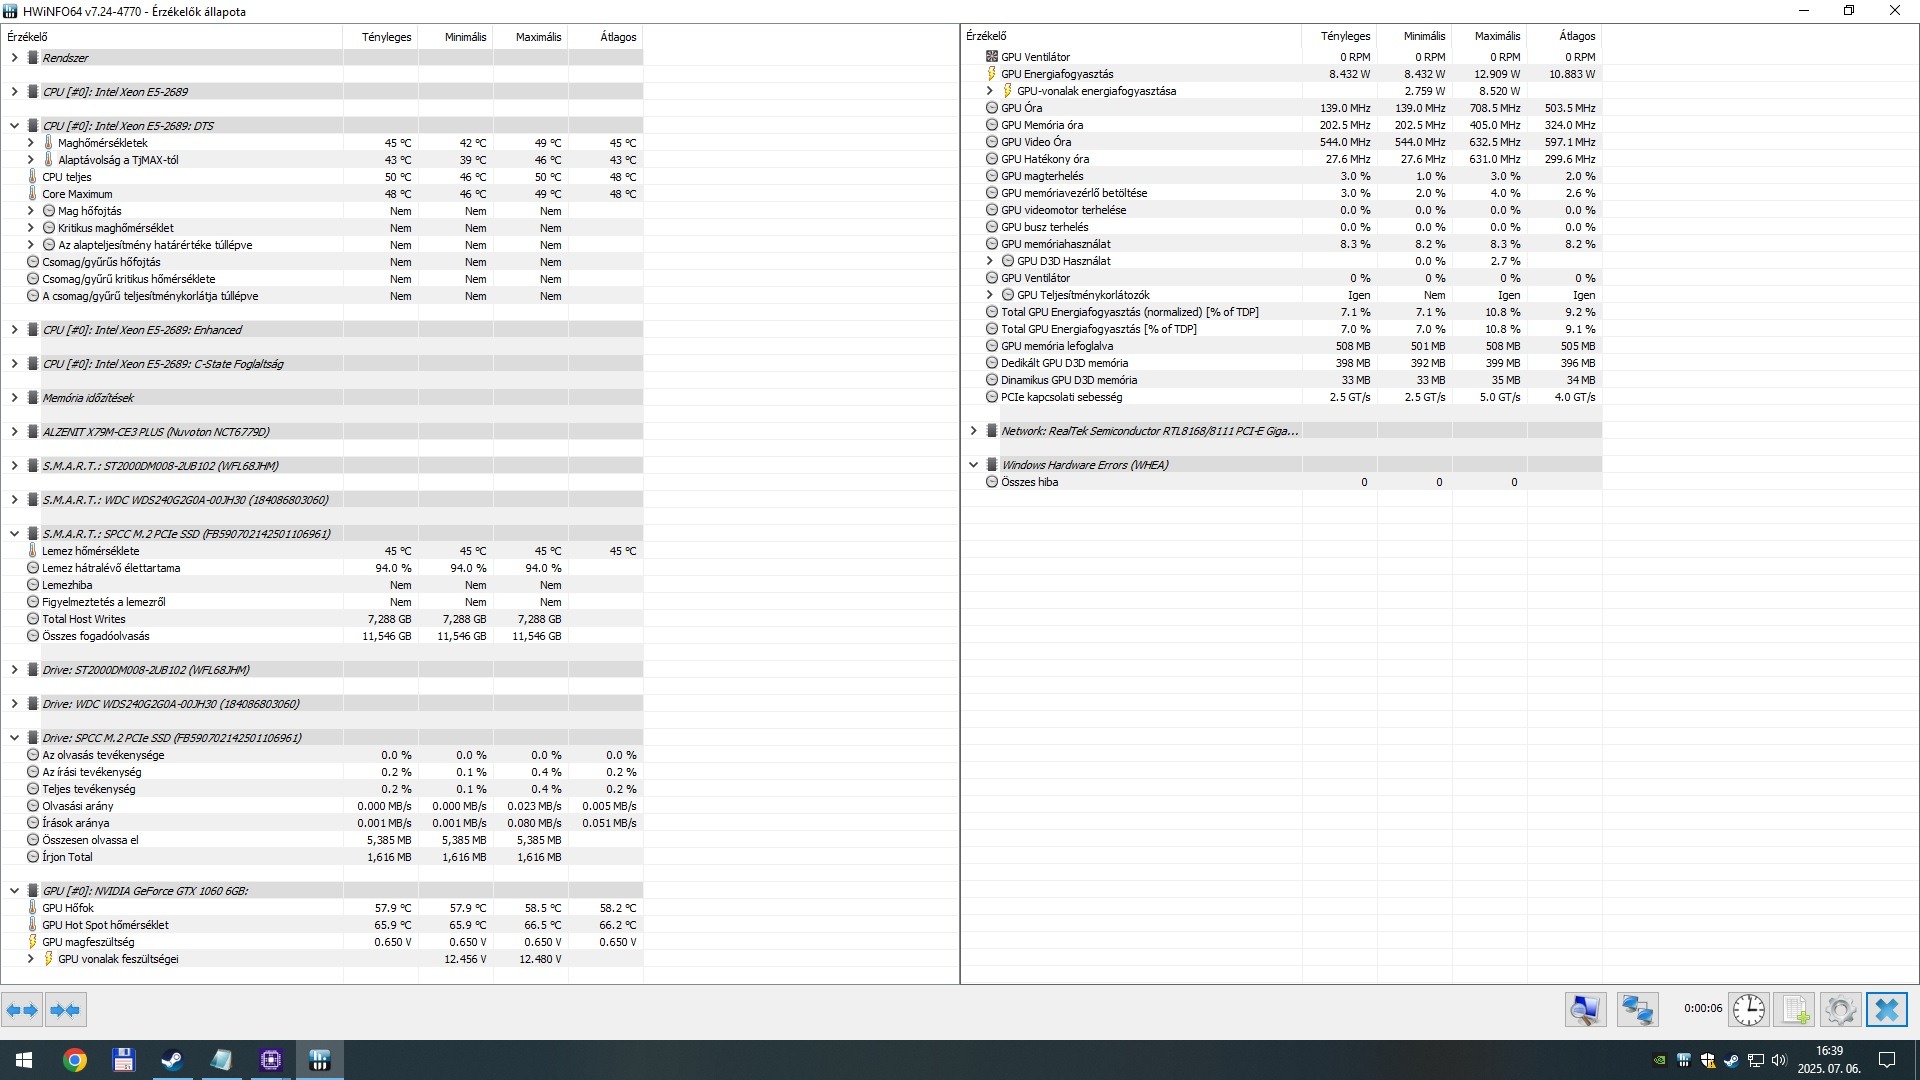This screenshot has width=1920, height=1080.
Task: Open sensor settings gear icon
Action: [x=1840, y=1010]
